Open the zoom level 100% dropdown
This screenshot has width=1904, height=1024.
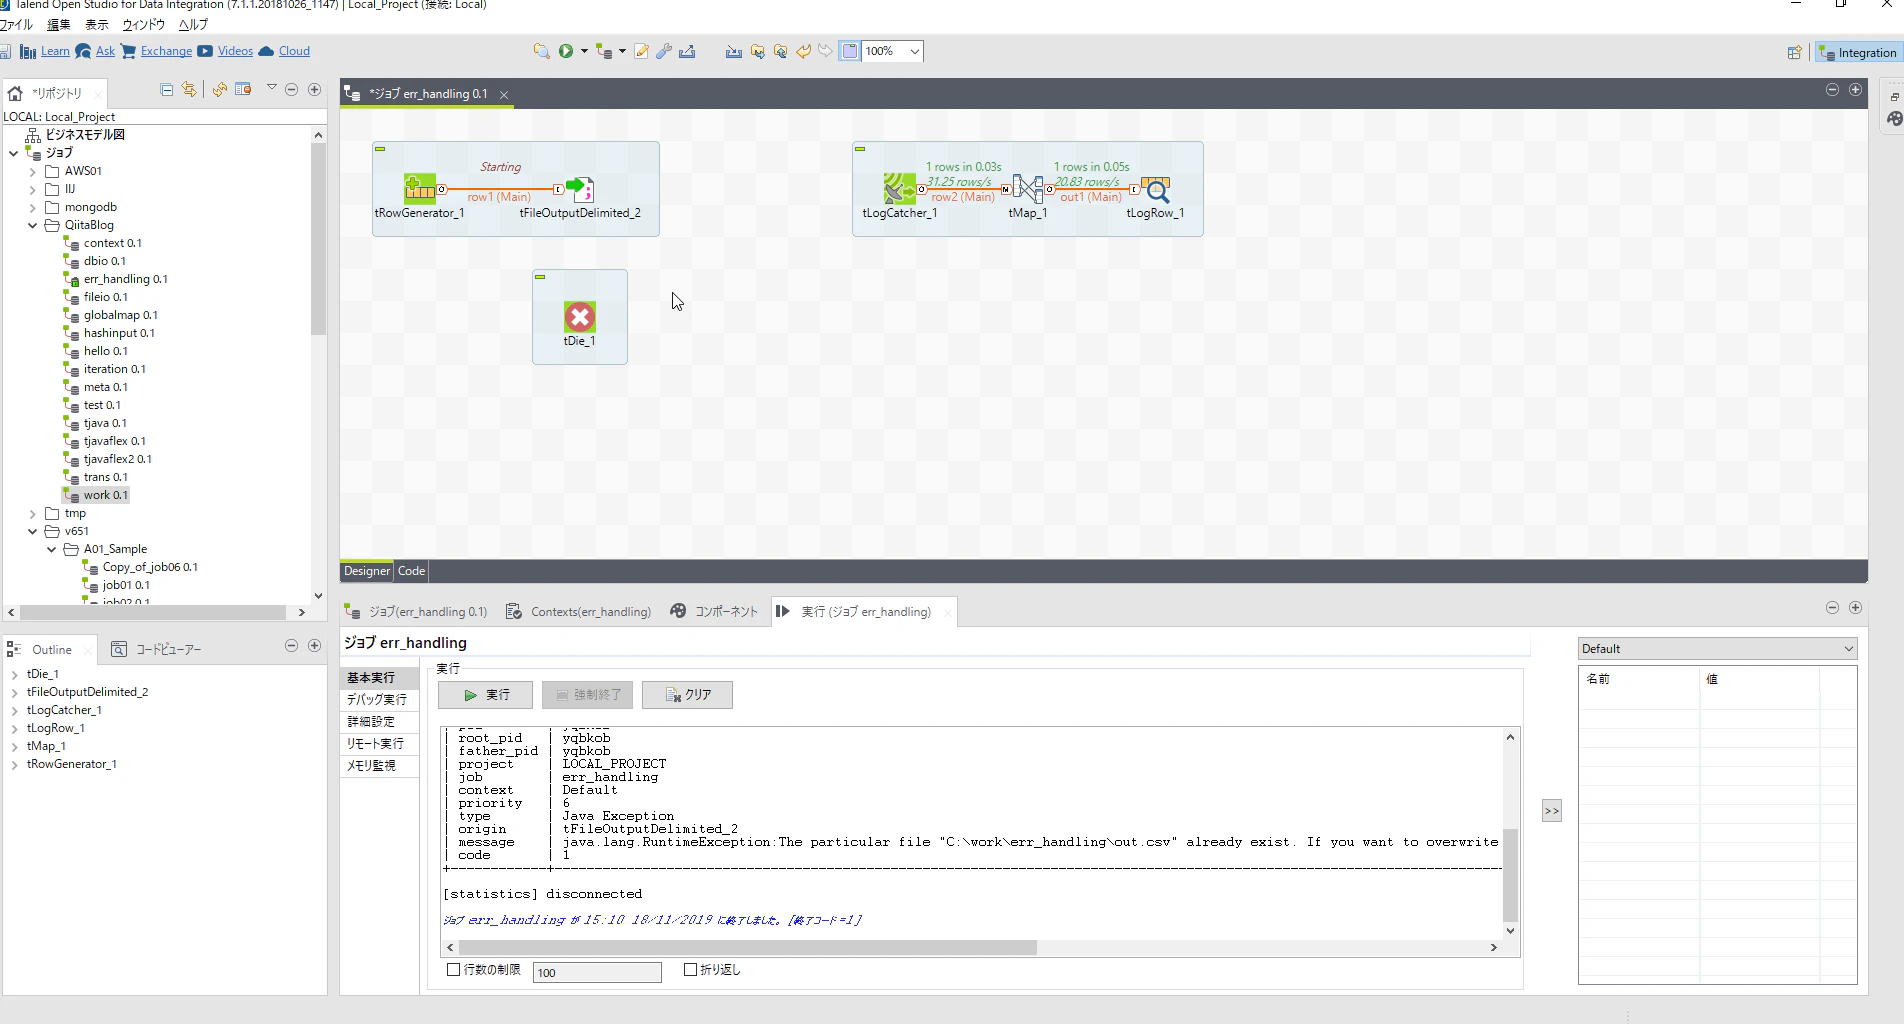tap(914, 51)
